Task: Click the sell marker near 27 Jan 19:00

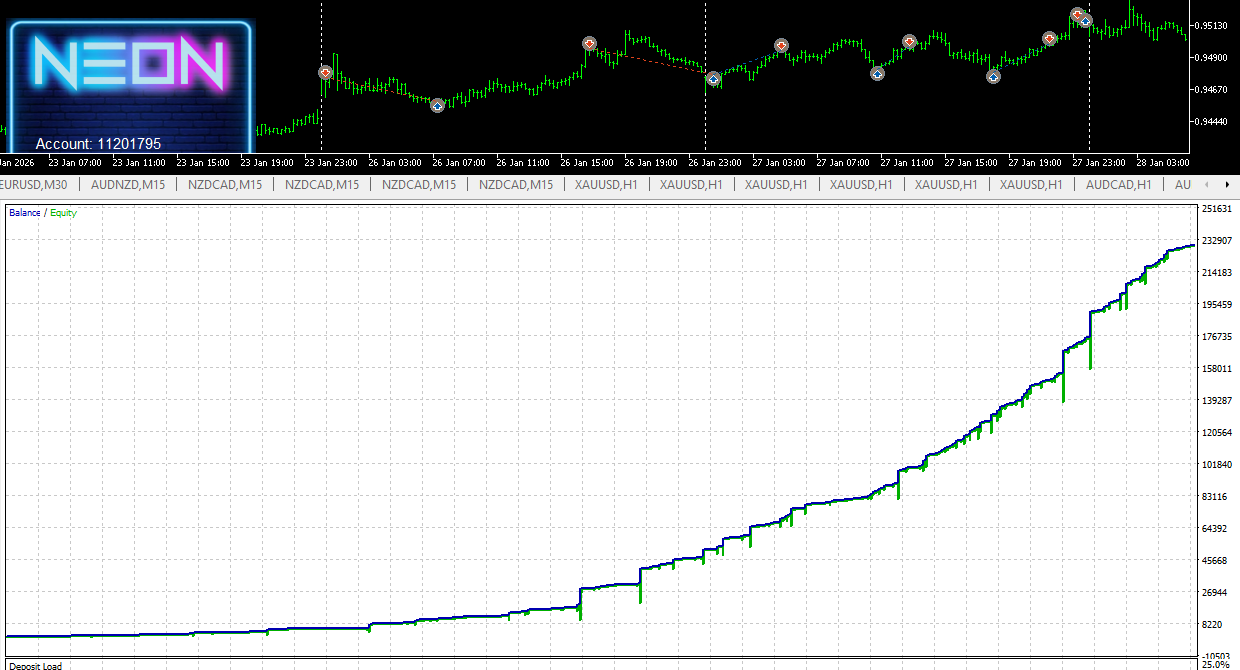Action: tap(1049, 39)
